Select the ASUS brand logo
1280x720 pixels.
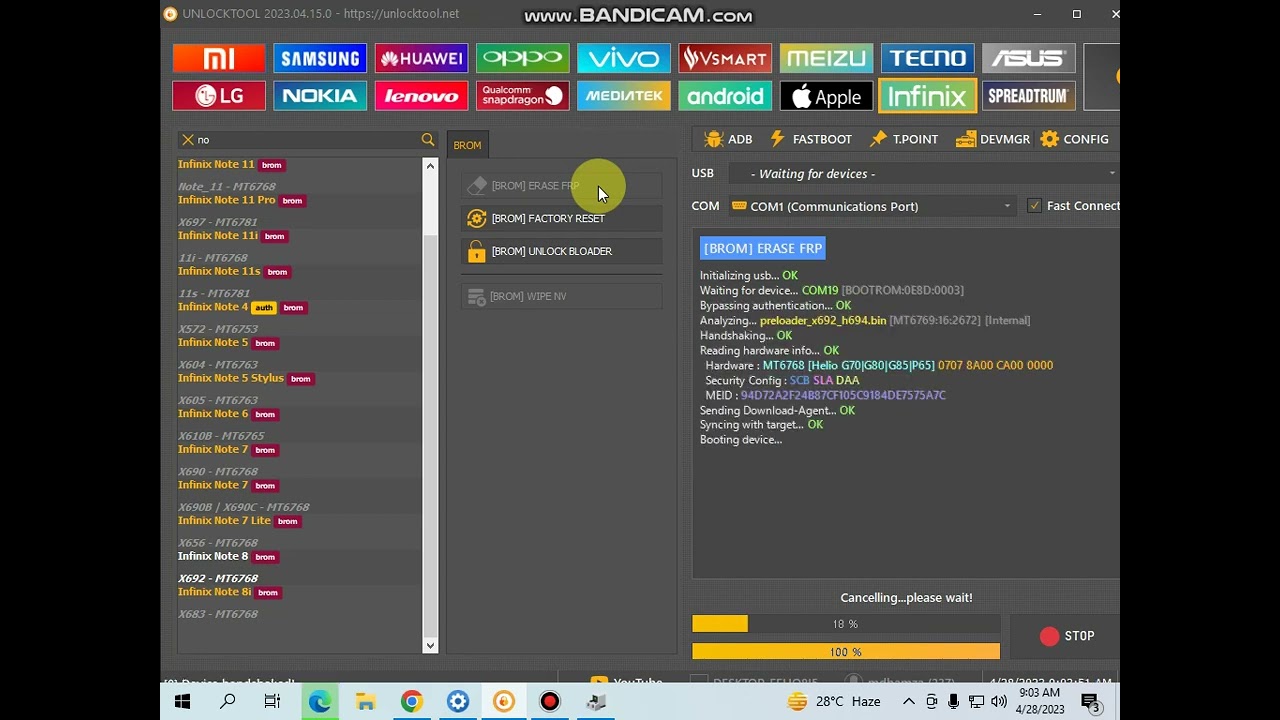[x=1029, y=58]
